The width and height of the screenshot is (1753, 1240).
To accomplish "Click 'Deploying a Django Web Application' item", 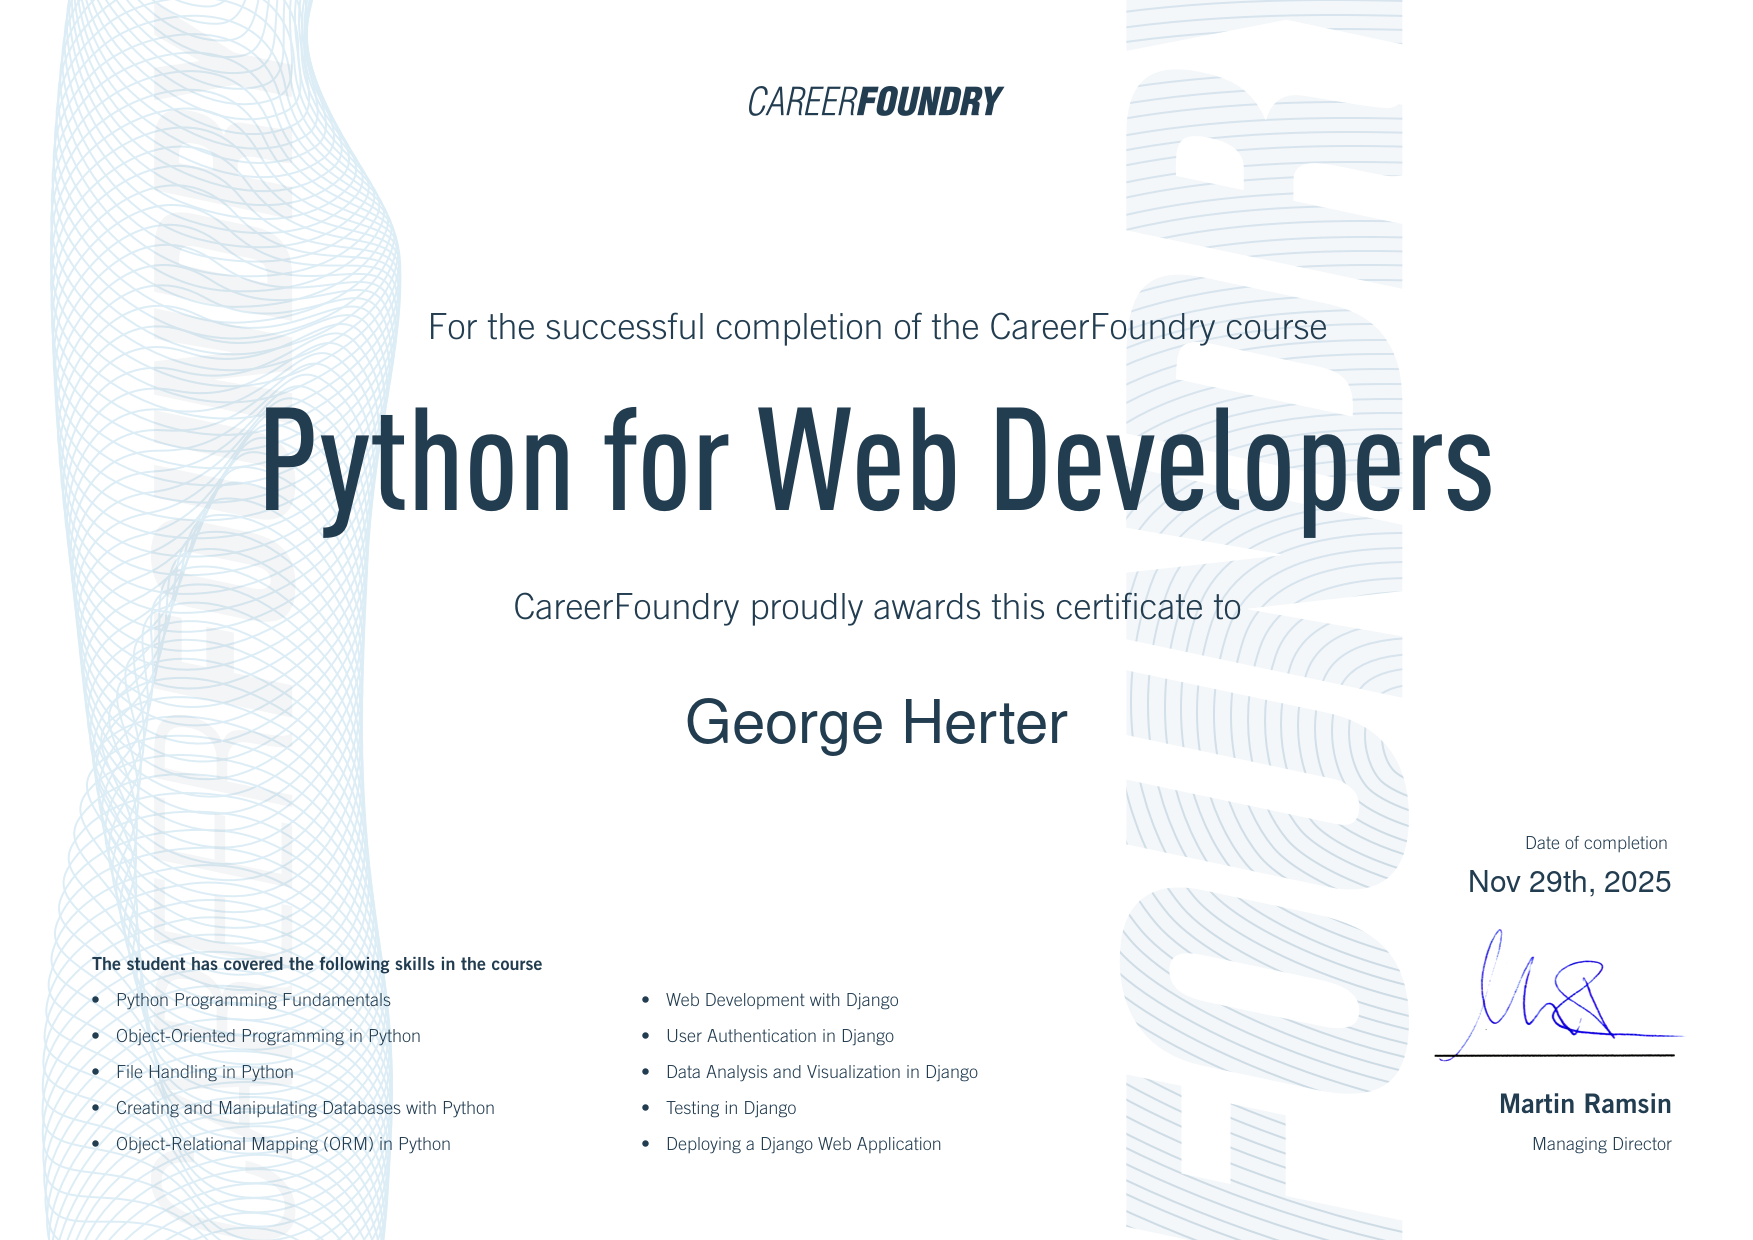I will (x=803, y=1144).
